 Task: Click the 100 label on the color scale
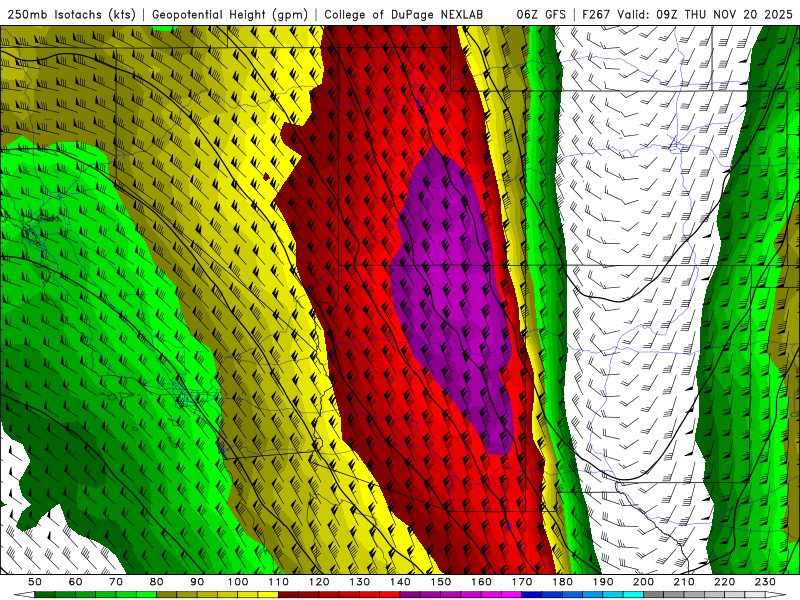click(238, 582)
